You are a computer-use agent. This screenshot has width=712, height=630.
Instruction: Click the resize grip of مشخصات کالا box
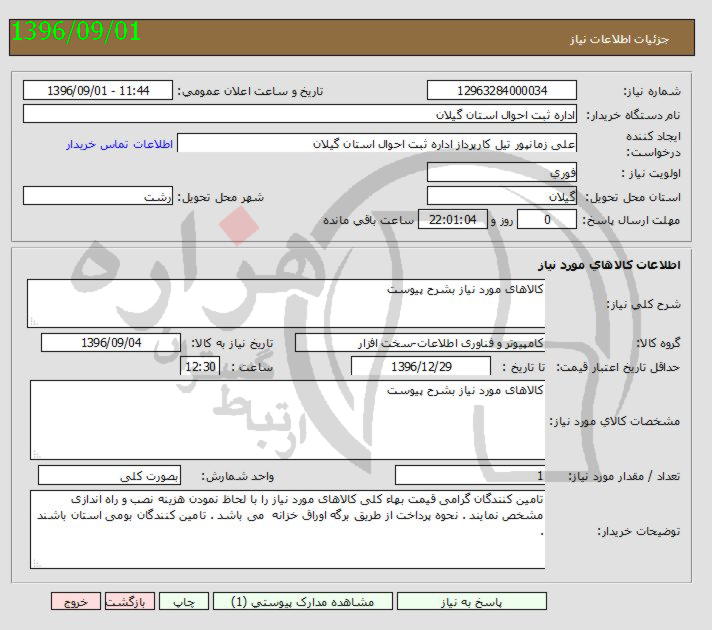[x=37, y=454]
